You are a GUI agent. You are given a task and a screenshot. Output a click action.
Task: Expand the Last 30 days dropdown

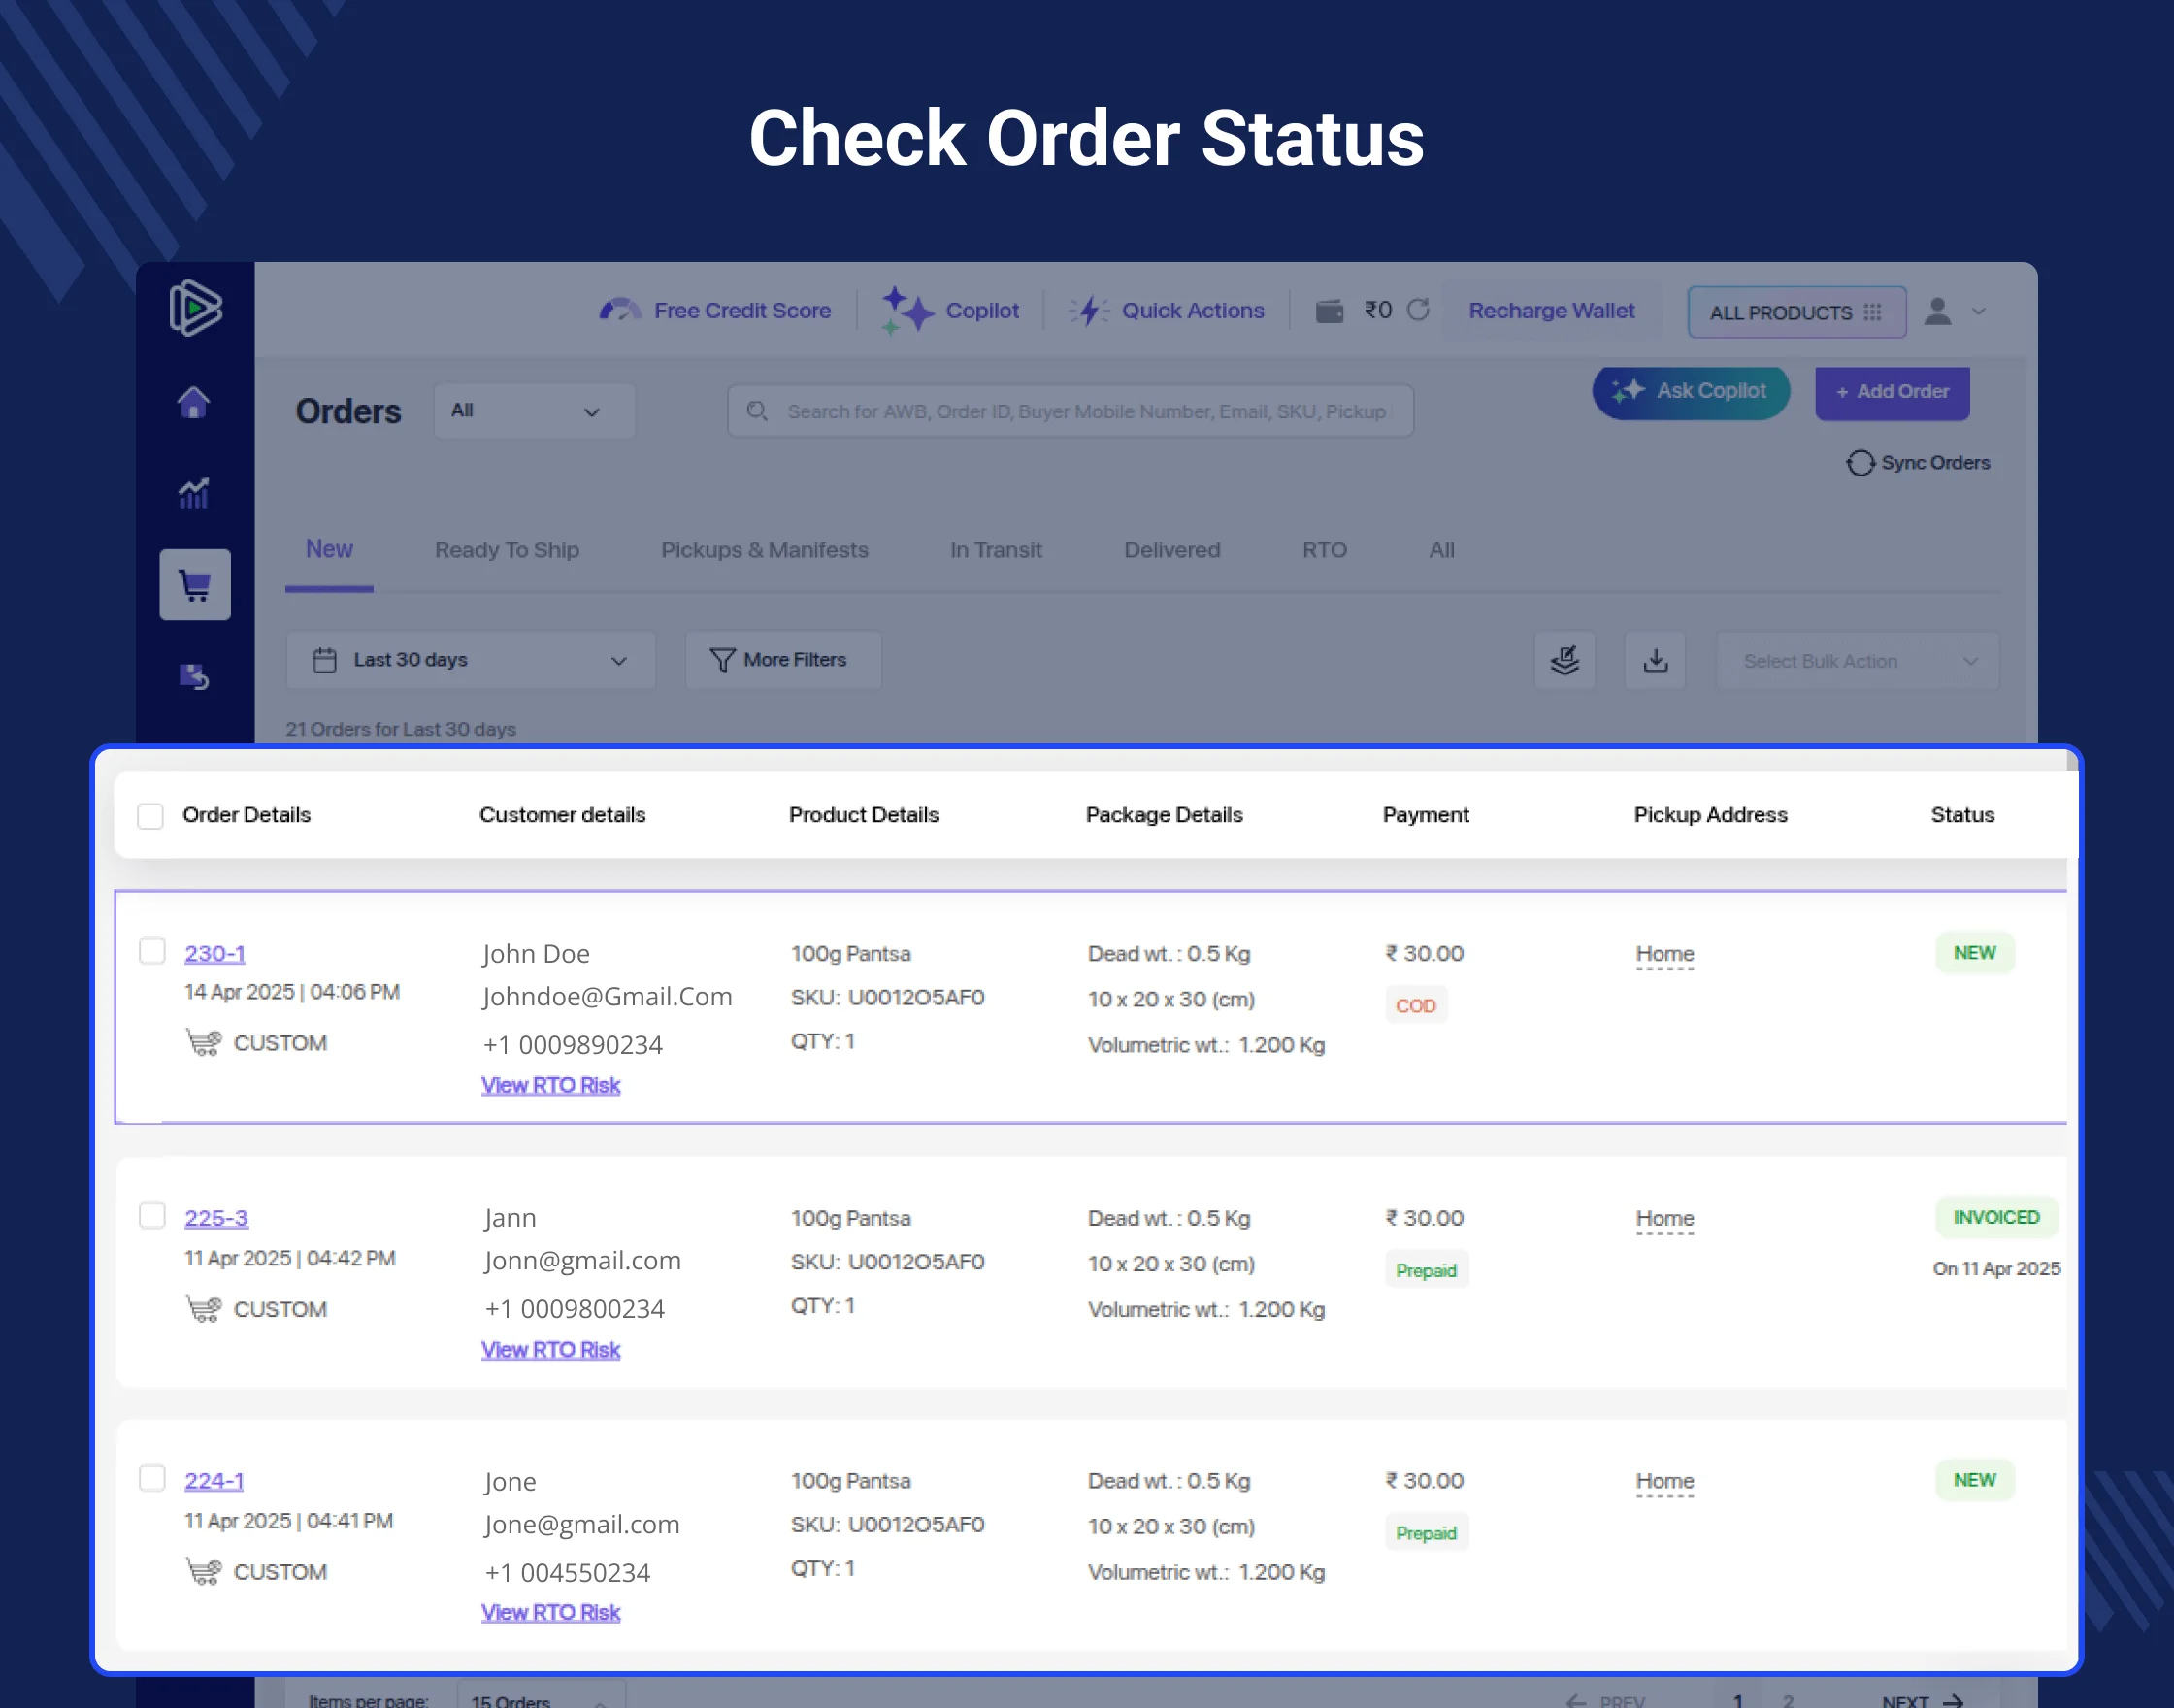click(x=470, y=660)
